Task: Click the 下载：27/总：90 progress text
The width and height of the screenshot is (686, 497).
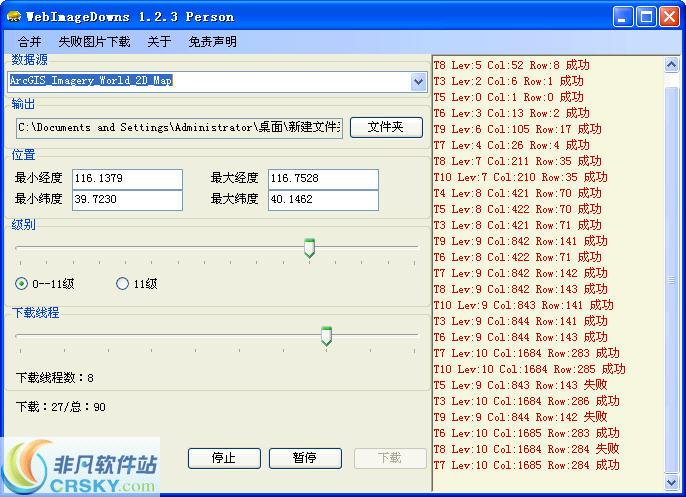Action: [61, 407]
